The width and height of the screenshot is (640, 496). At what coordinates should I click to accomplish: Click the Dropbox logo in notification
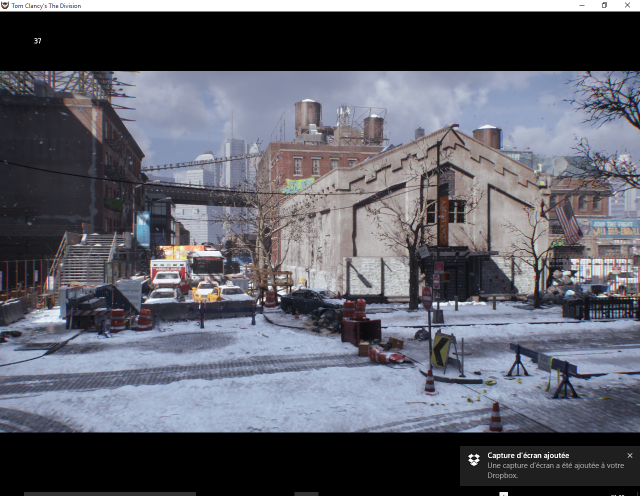pos(474,460)
